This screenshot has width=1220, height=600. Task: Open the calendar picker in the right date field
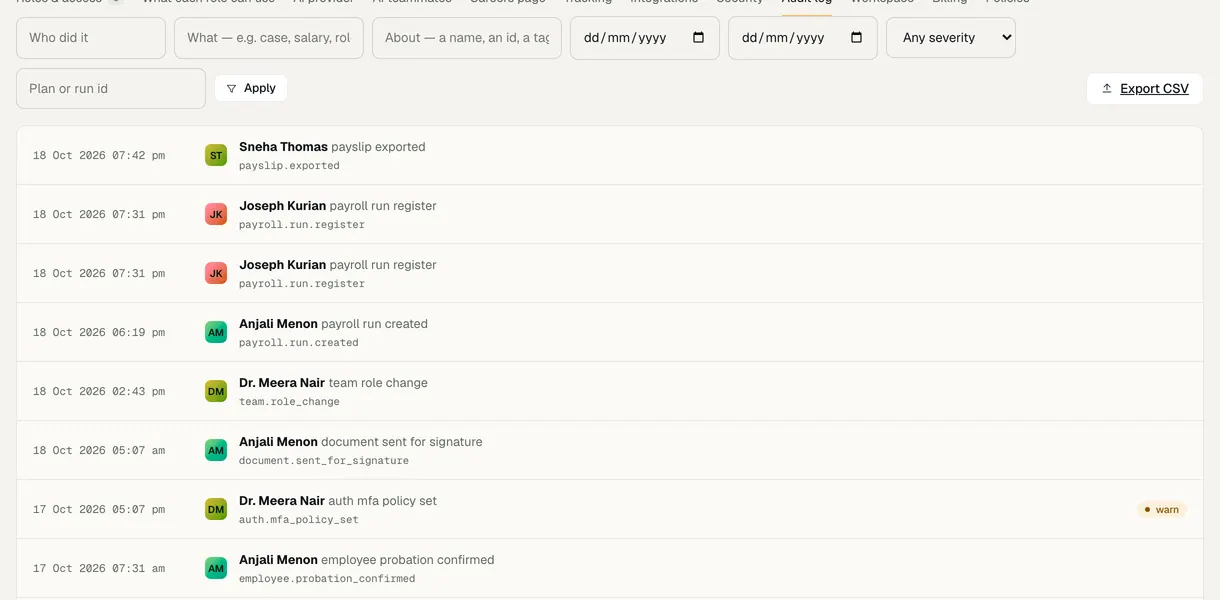tap(856, 38)
